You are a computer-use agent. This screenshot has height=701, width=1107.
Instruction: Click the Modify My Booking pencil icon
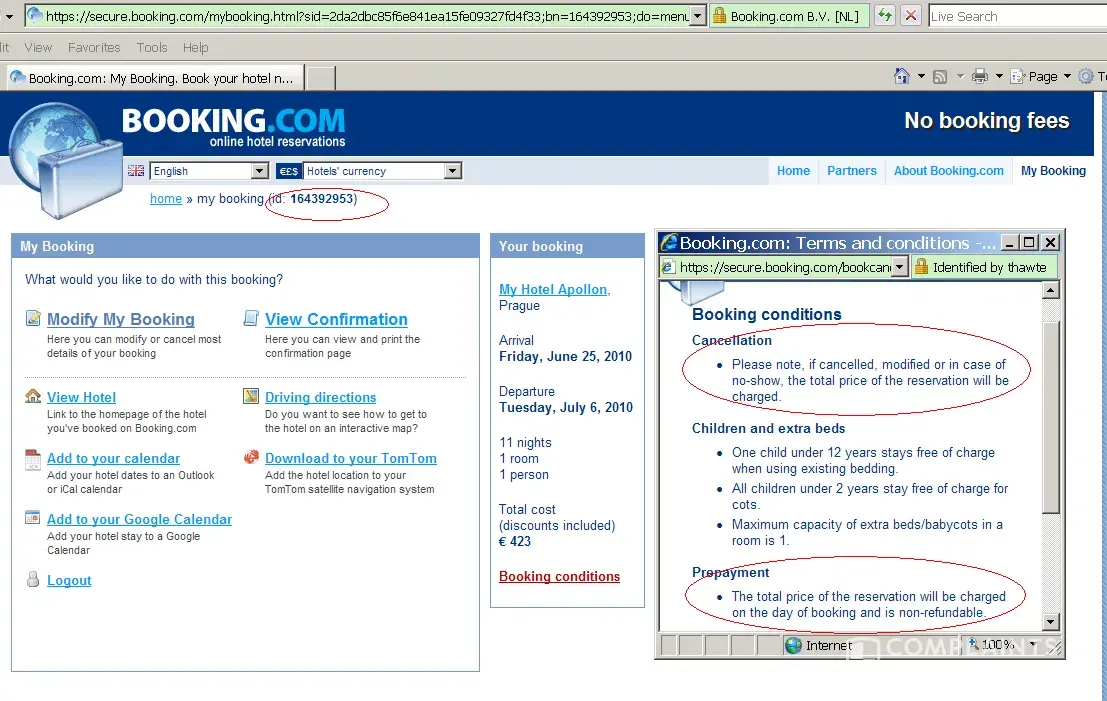coord(33,319)
